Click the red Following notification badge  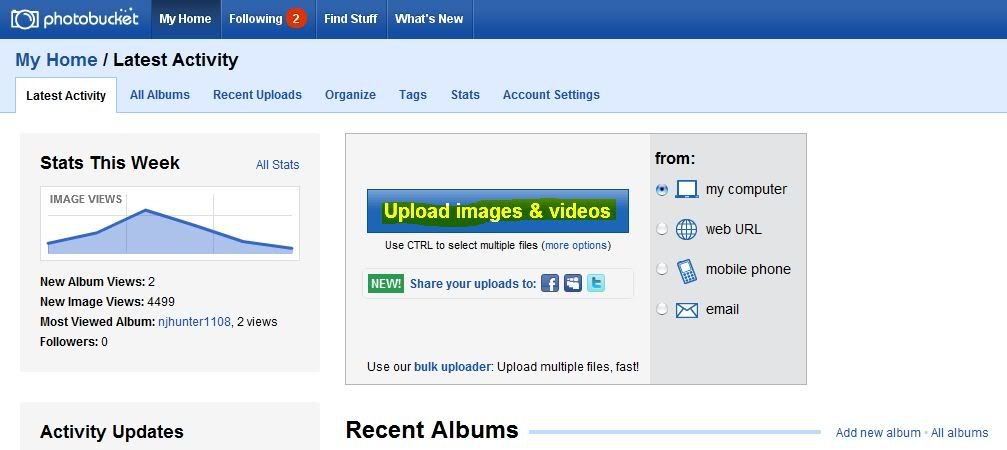click(x=296, y=19)
